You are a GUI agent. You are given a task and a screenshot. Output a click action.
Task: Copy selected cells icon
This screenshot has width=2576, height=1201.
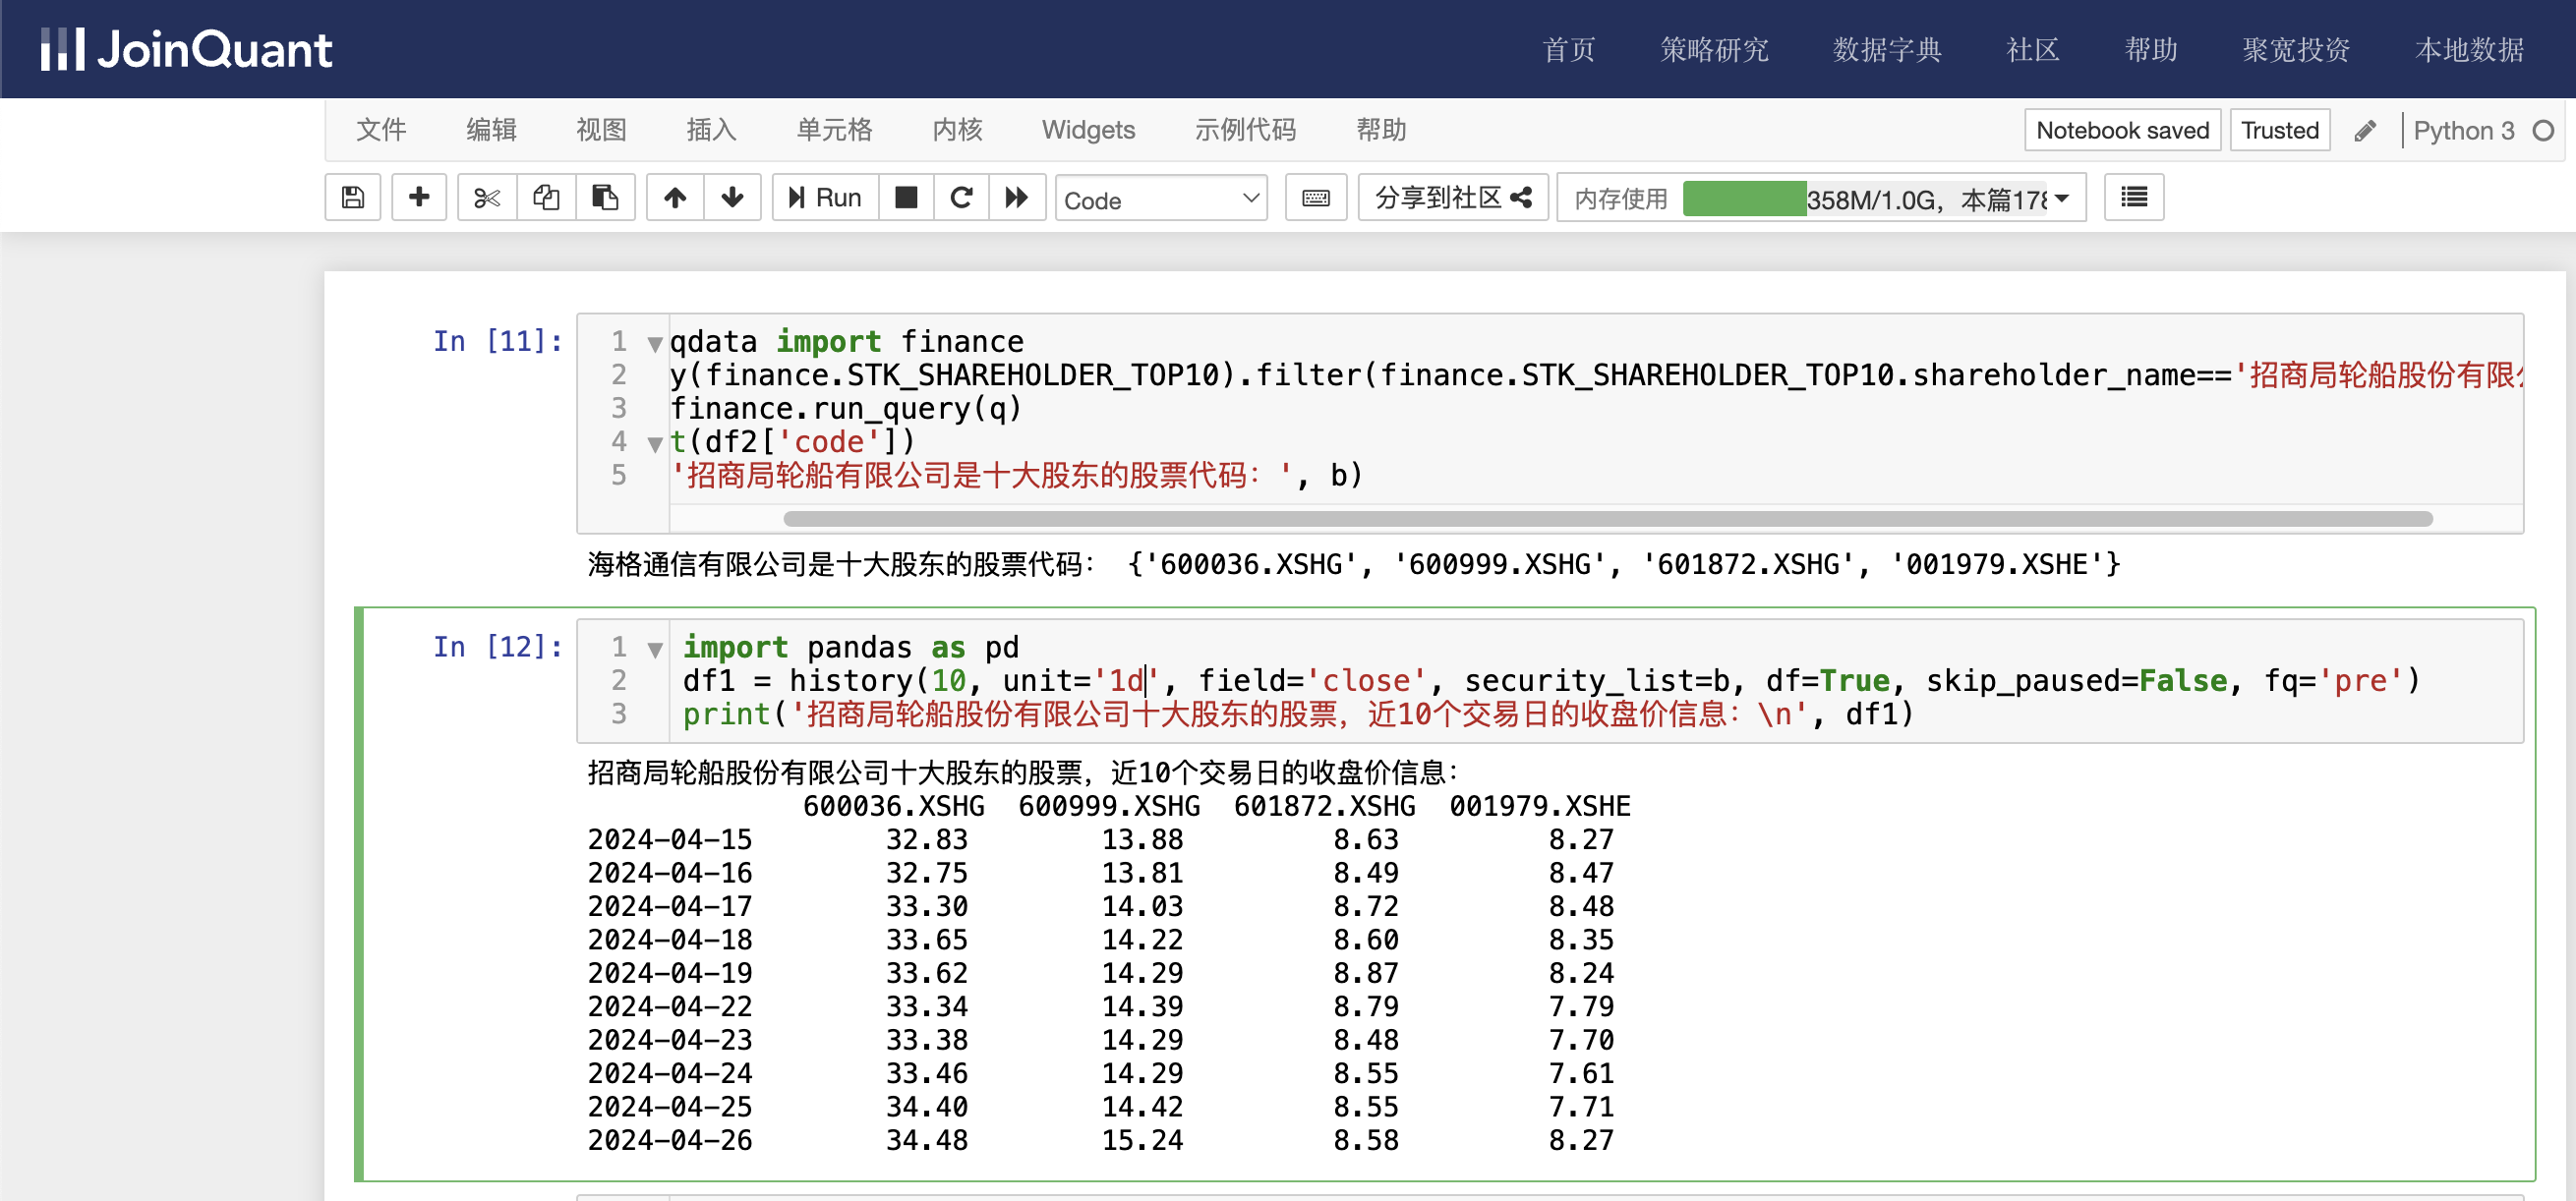[x=546, y=198]
